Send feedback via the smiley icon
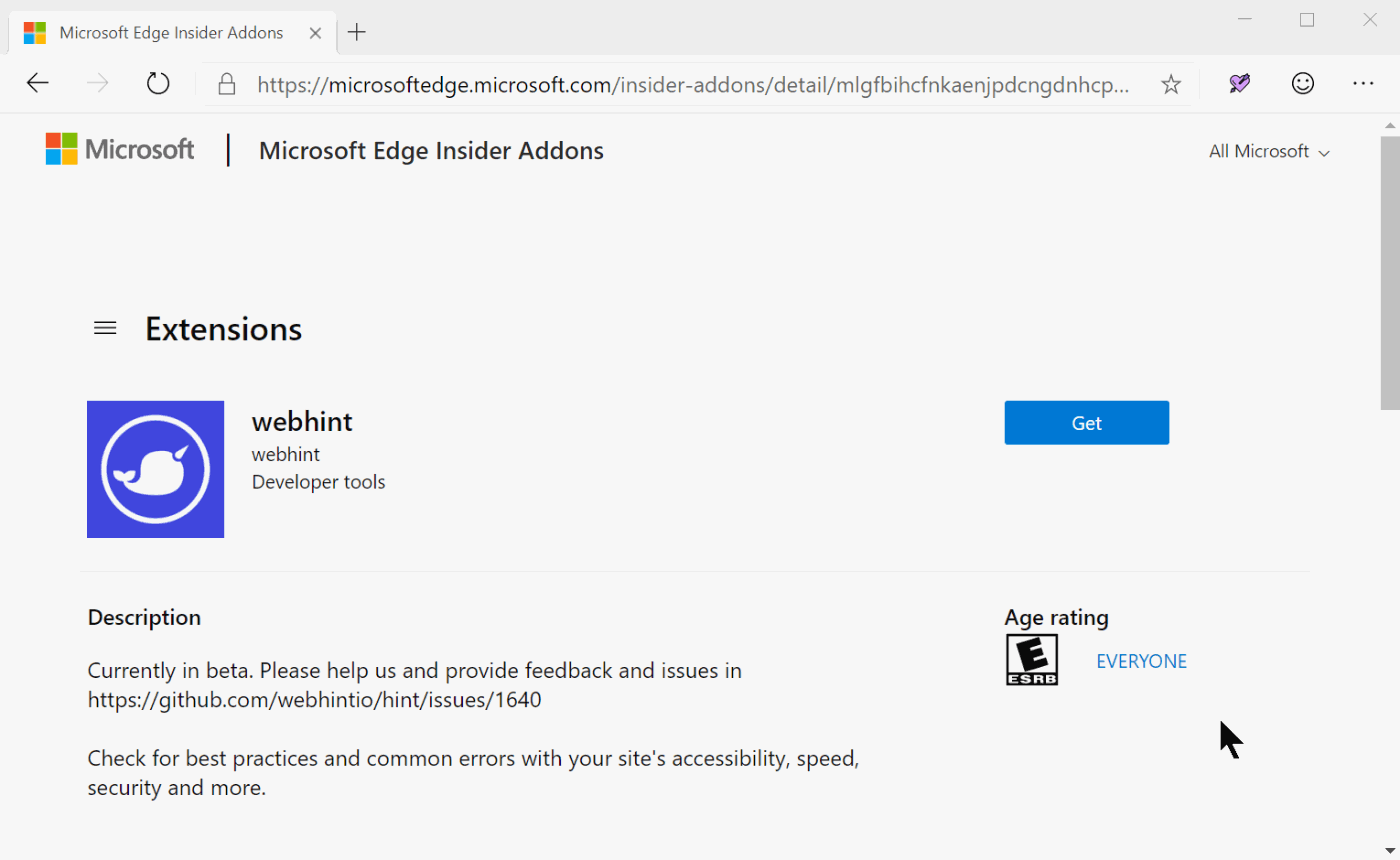Viewport: 1400px width, 860px height. [x=1302, y=84]
